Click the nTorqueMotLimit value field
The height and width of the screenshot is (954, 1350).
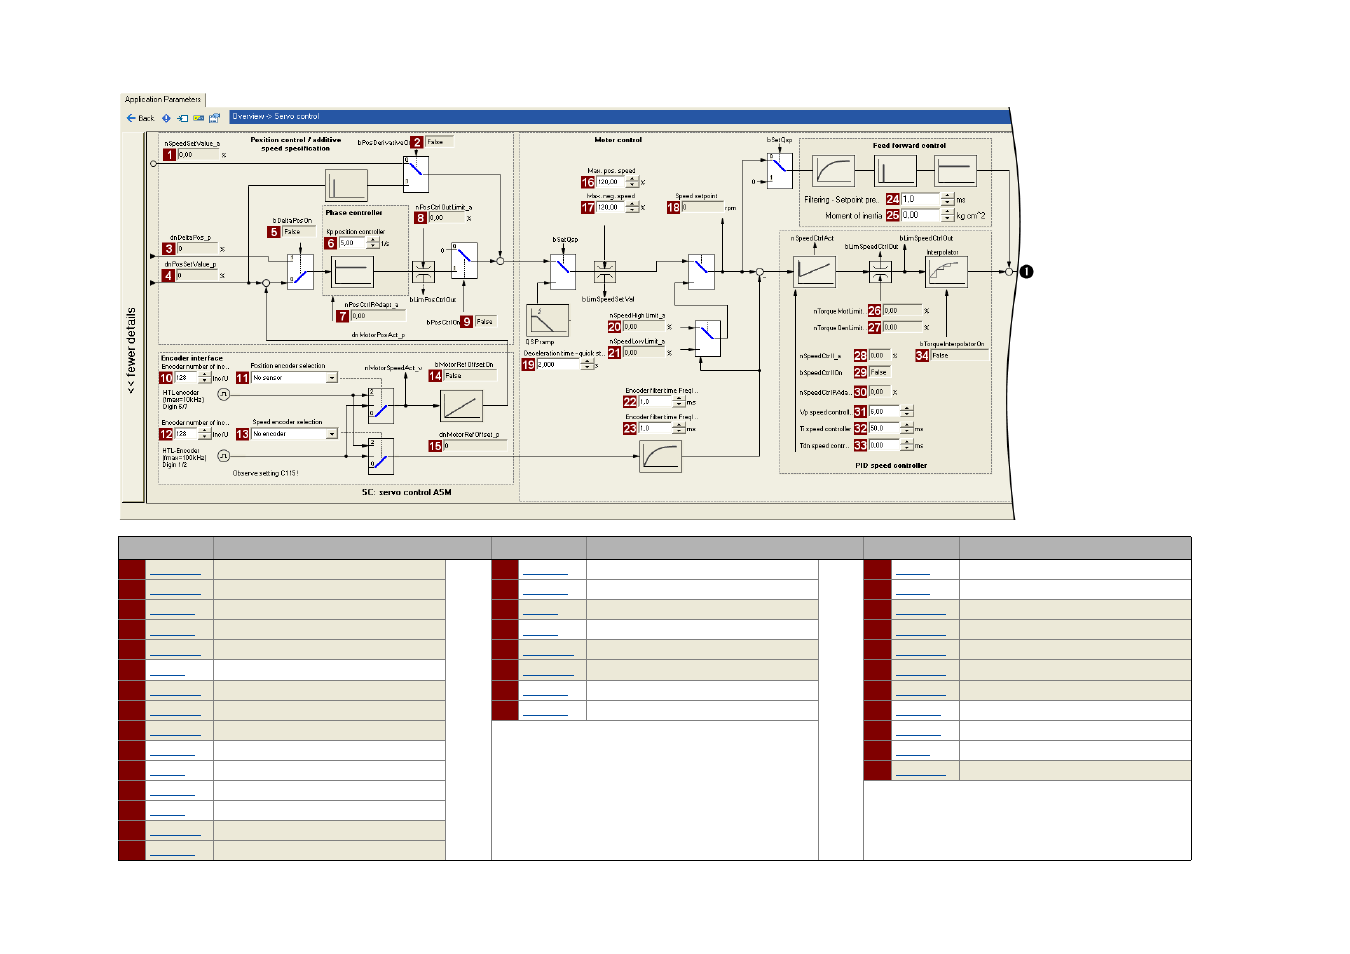click(902, 311)
